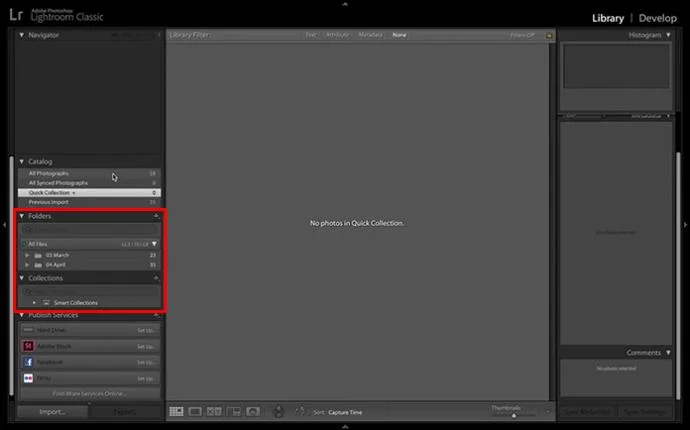Enable the Attribute filter in Library Filter
The height and width of the screenshot is (430, 690).
point(337,35)
